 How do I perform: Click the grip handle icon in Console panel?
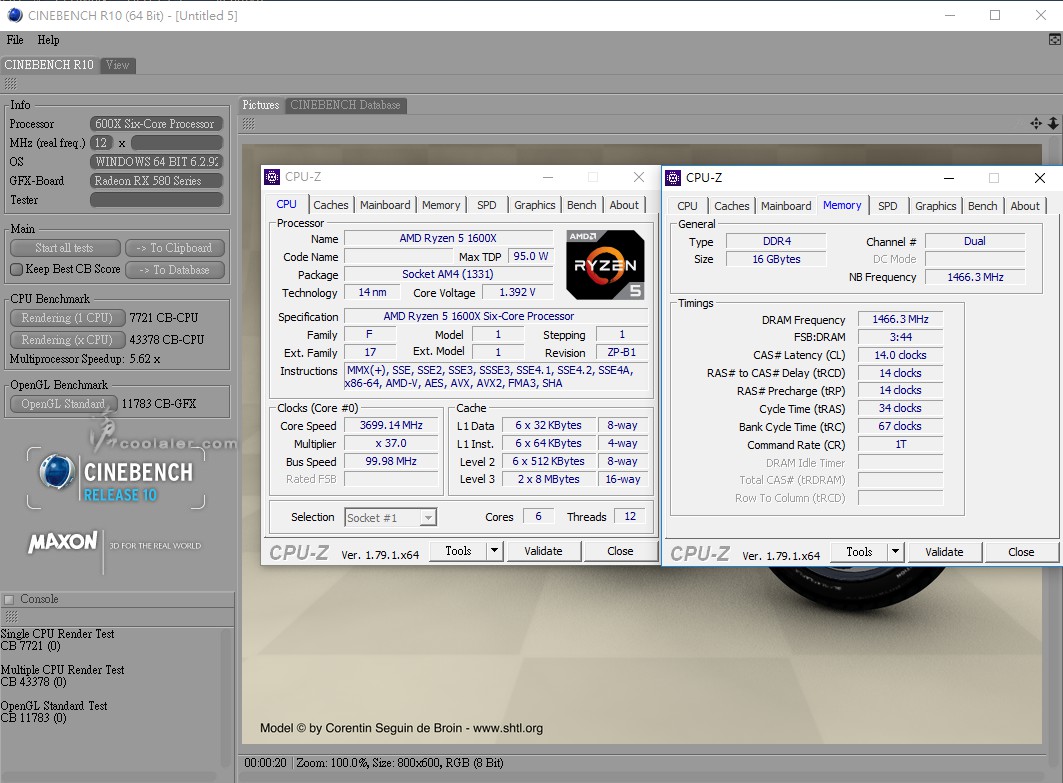click(11, 616)
